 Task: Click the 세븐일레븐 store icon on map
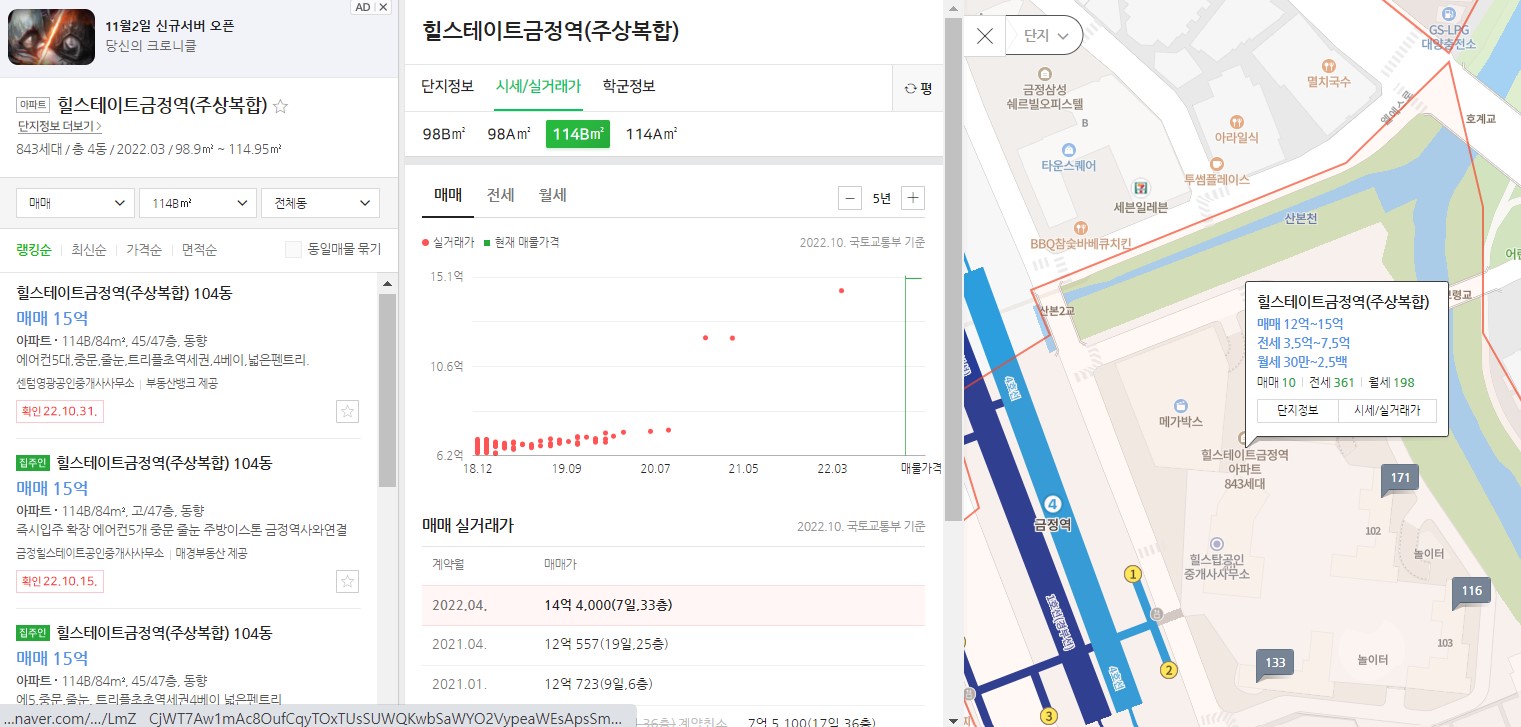[x=1141, y=187]
